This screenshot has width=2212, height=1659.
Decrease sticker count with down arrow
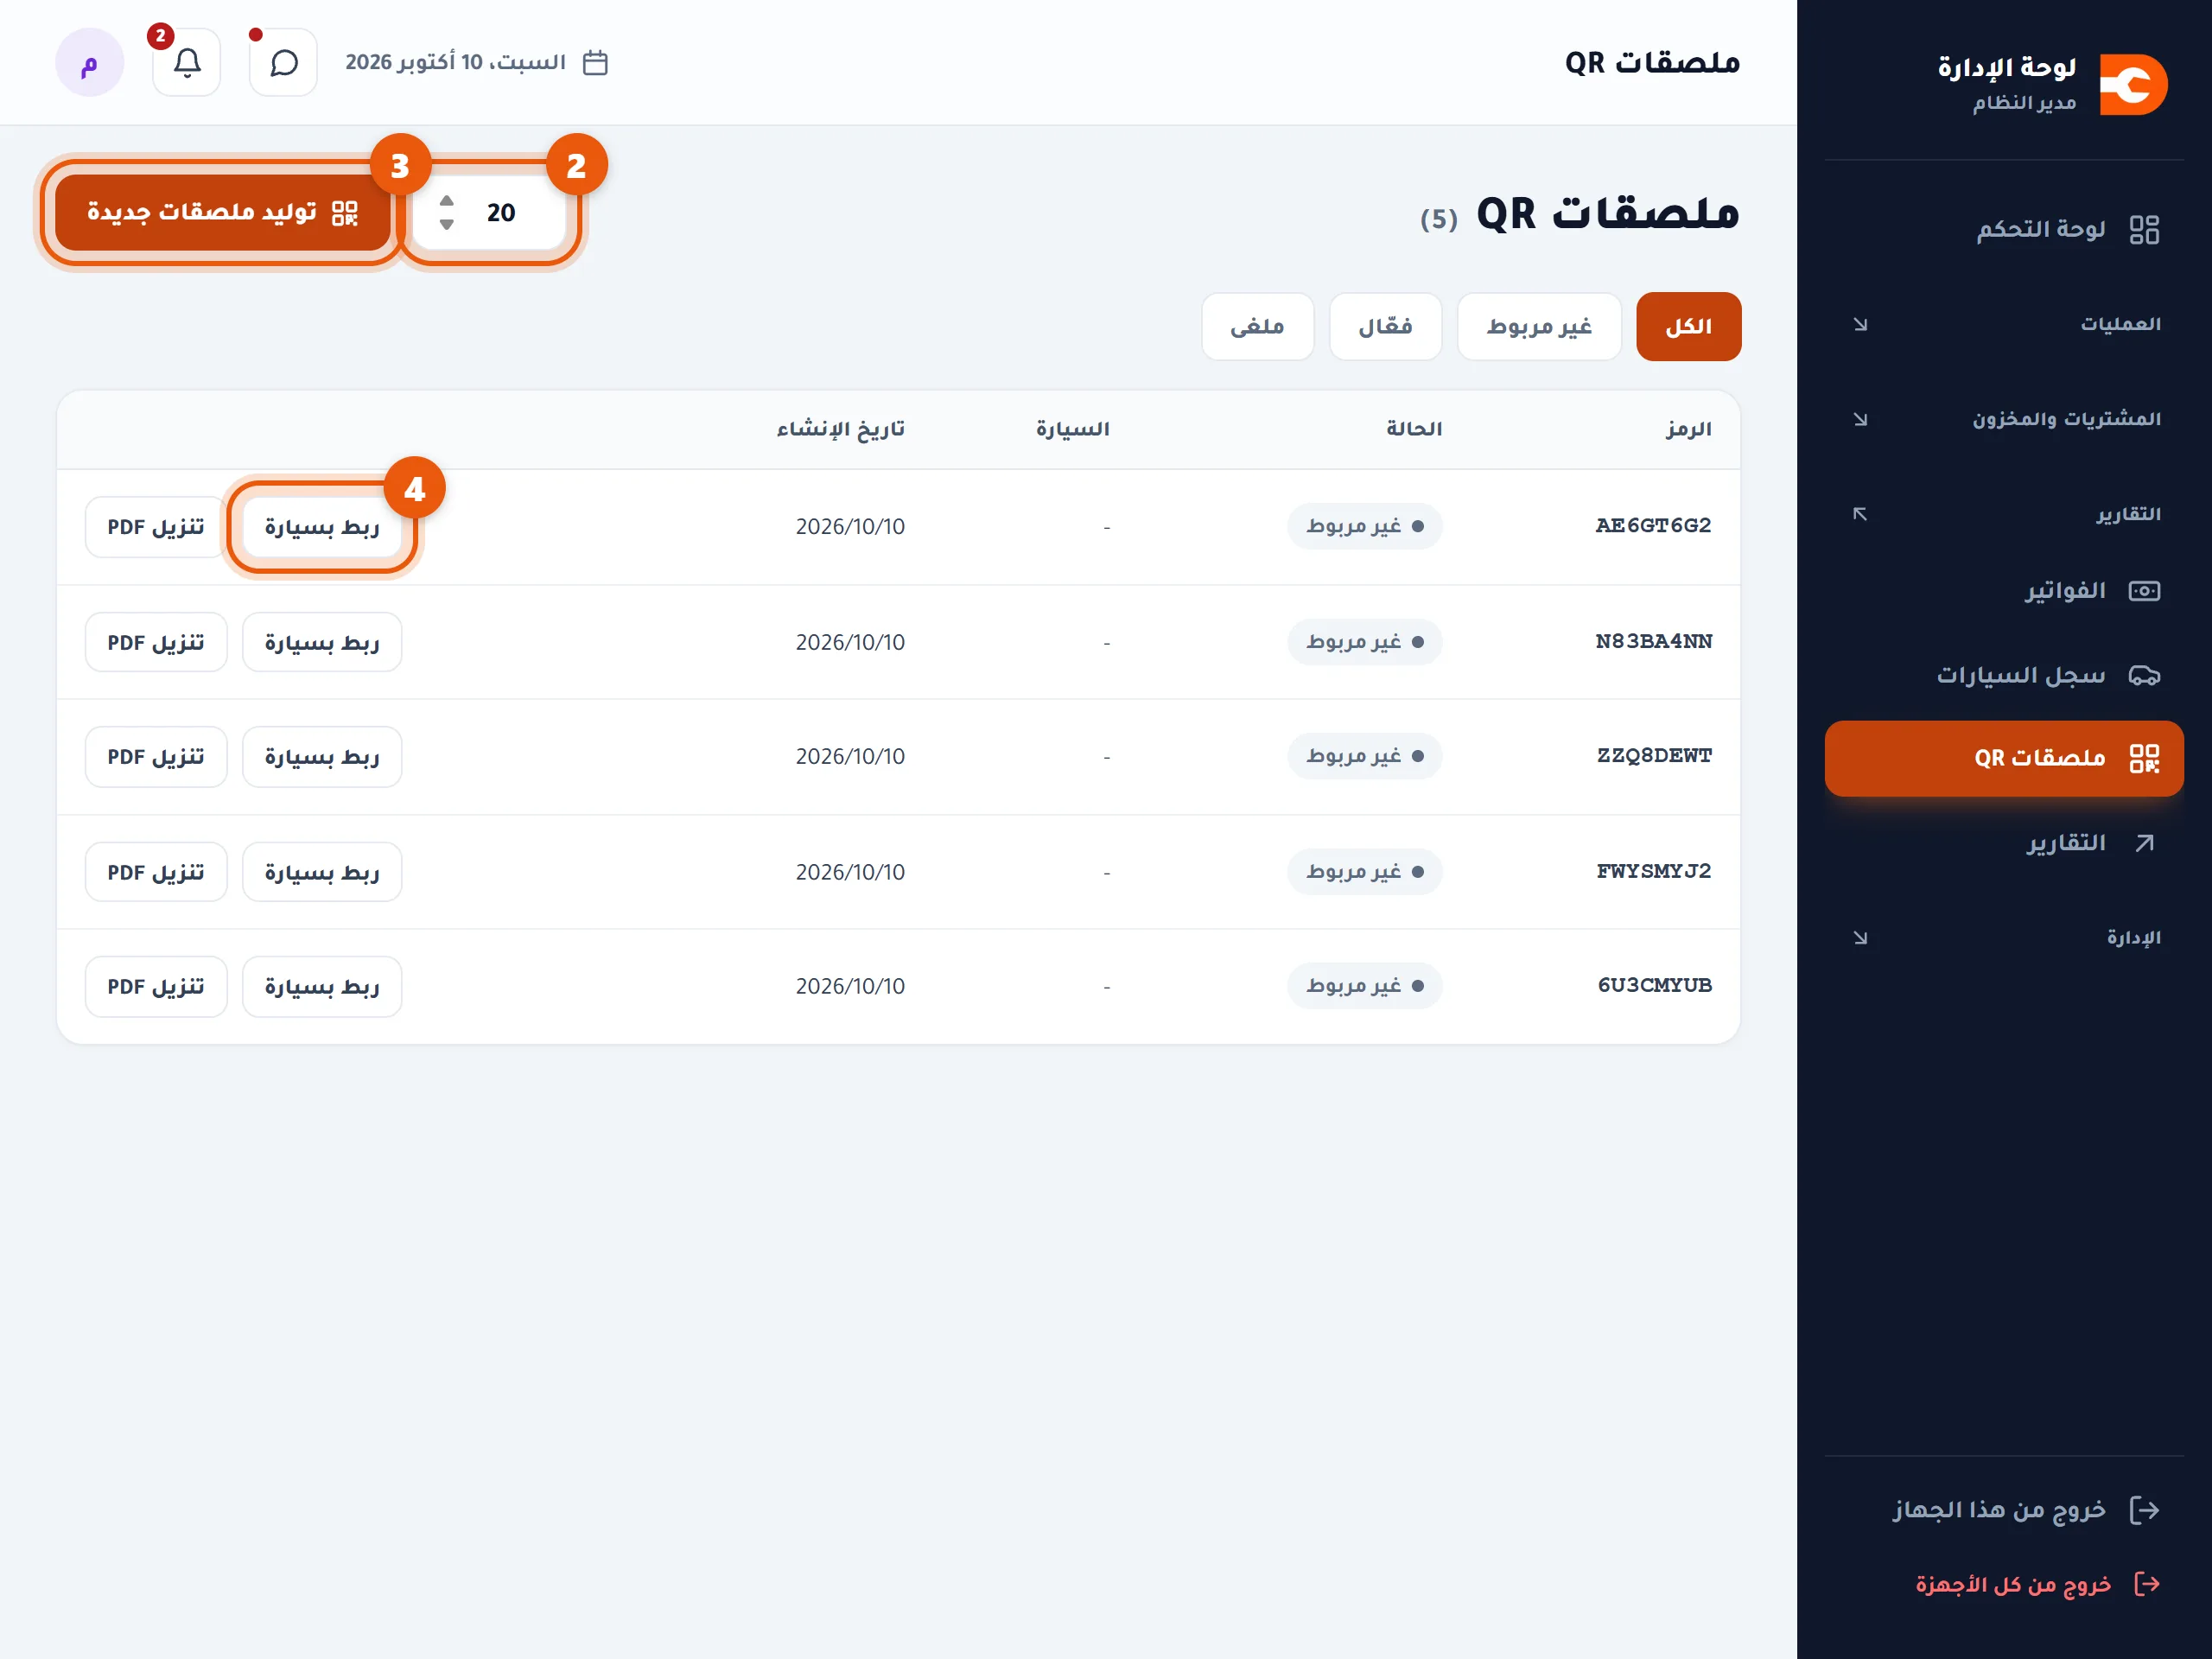coord(447,225)
